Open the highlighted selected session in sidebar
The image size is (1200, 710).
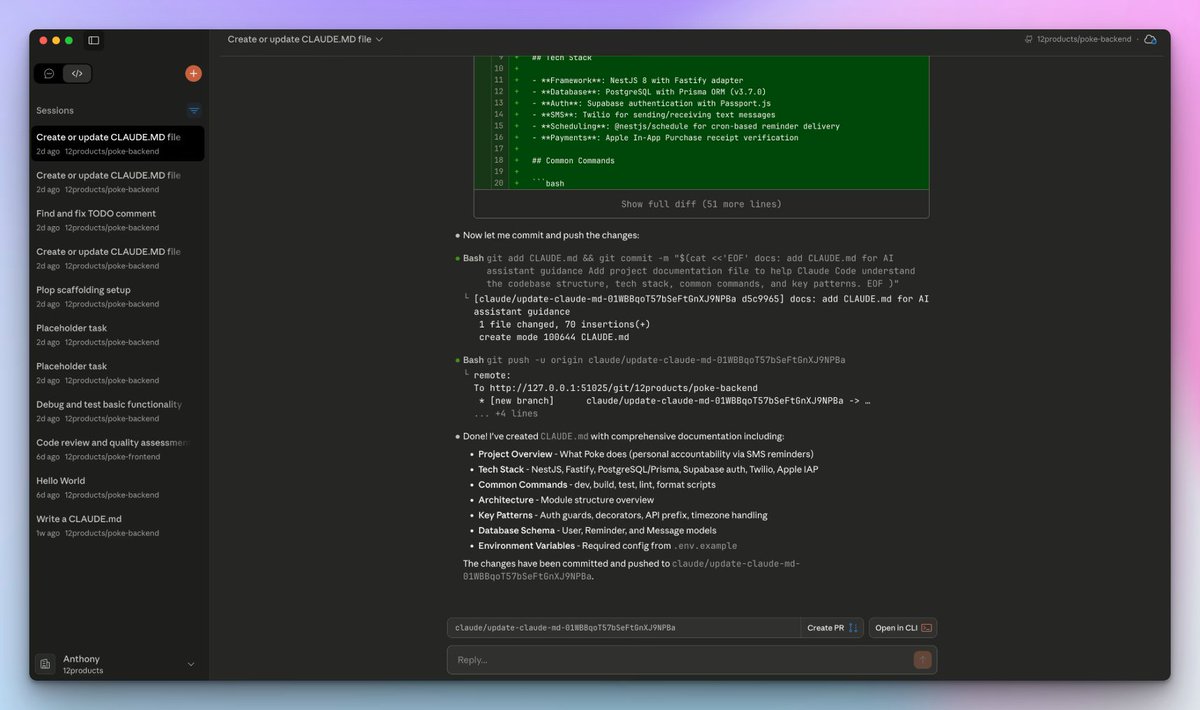(118, 143)
